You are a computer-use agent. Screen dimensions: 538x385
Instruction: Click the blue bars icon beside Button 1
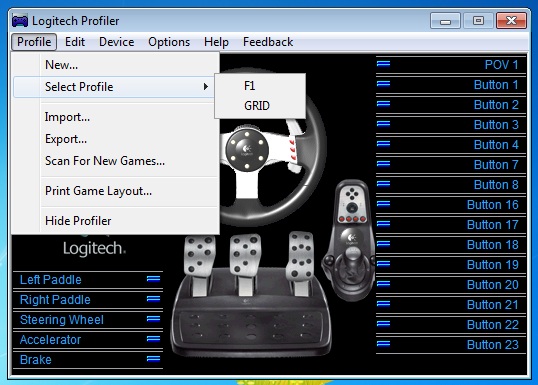pos(383,83)
